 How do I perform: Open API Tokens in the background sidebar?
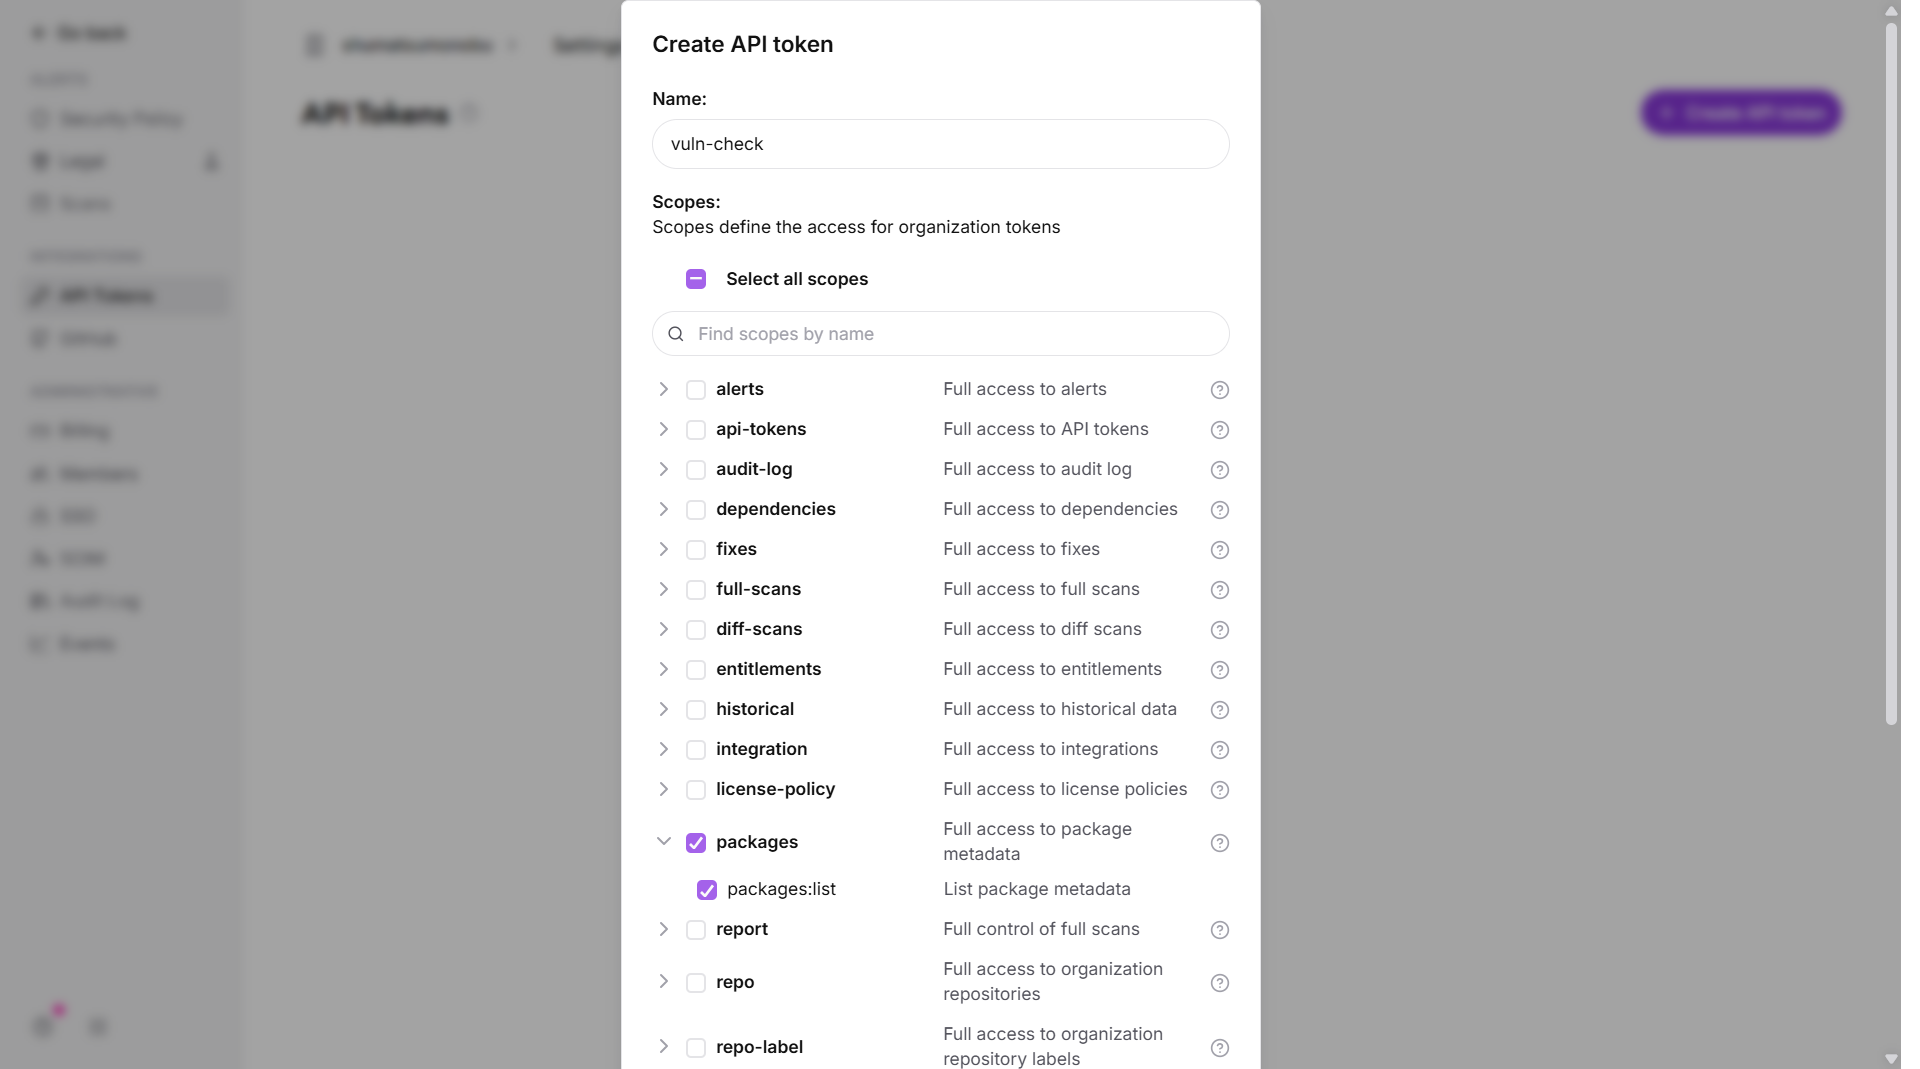click(x=126, y=296)
